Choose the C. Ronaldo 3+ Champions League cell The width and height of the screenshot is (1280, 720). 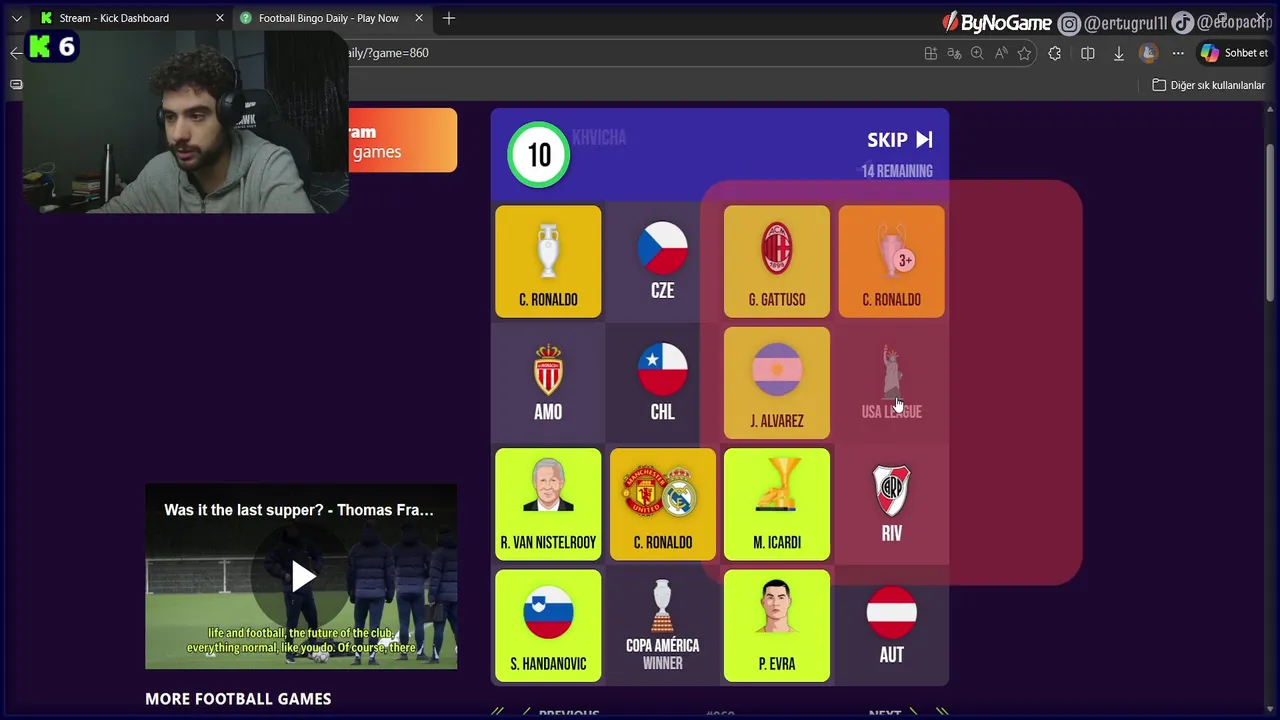click(891, 262)
